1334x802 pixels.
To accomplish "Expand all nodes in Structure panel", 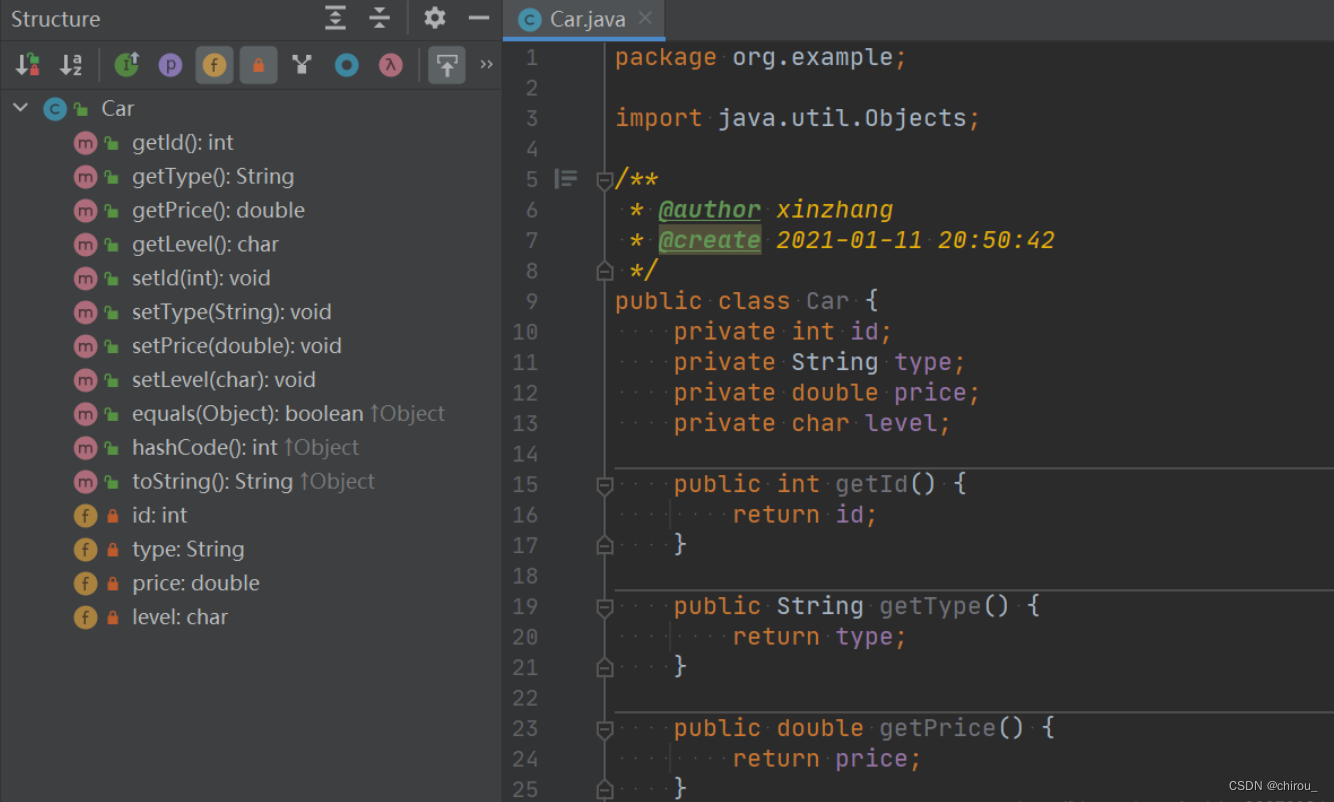I will [335, 18].
